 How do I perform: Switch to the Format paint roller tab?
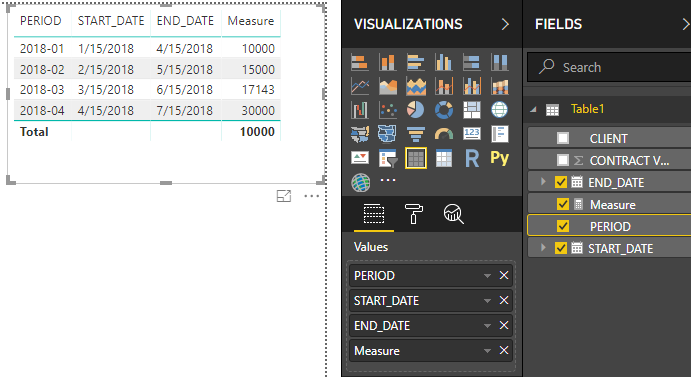(413, 214)
